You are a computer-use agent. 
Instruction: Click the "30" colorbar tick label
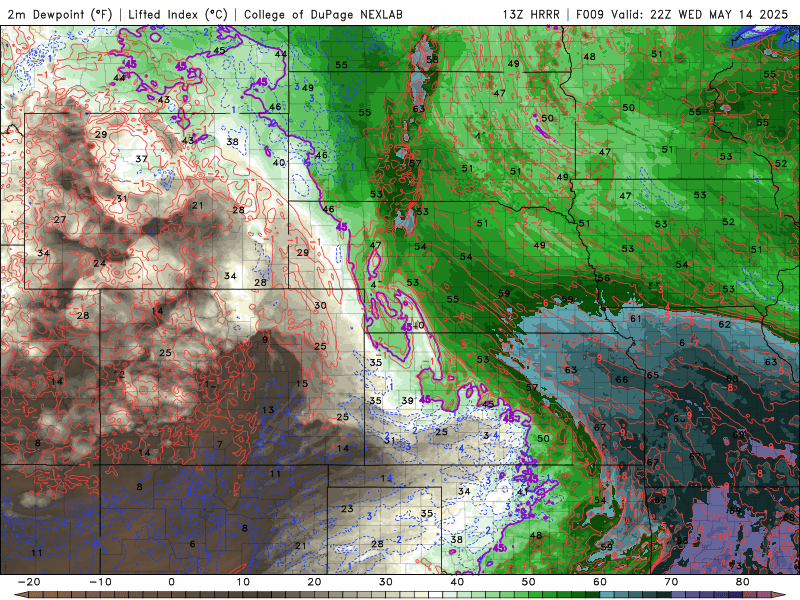click(x=386, y=582)
